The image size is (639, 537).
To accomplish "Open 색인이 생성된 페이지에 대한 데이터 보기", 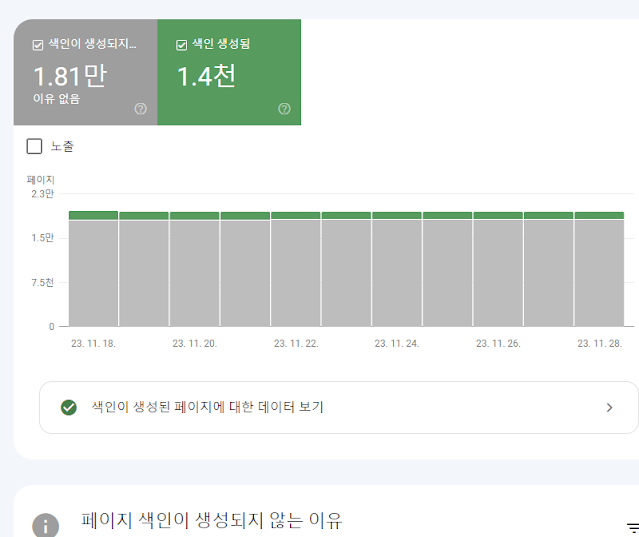I will [x=339, y=407].
